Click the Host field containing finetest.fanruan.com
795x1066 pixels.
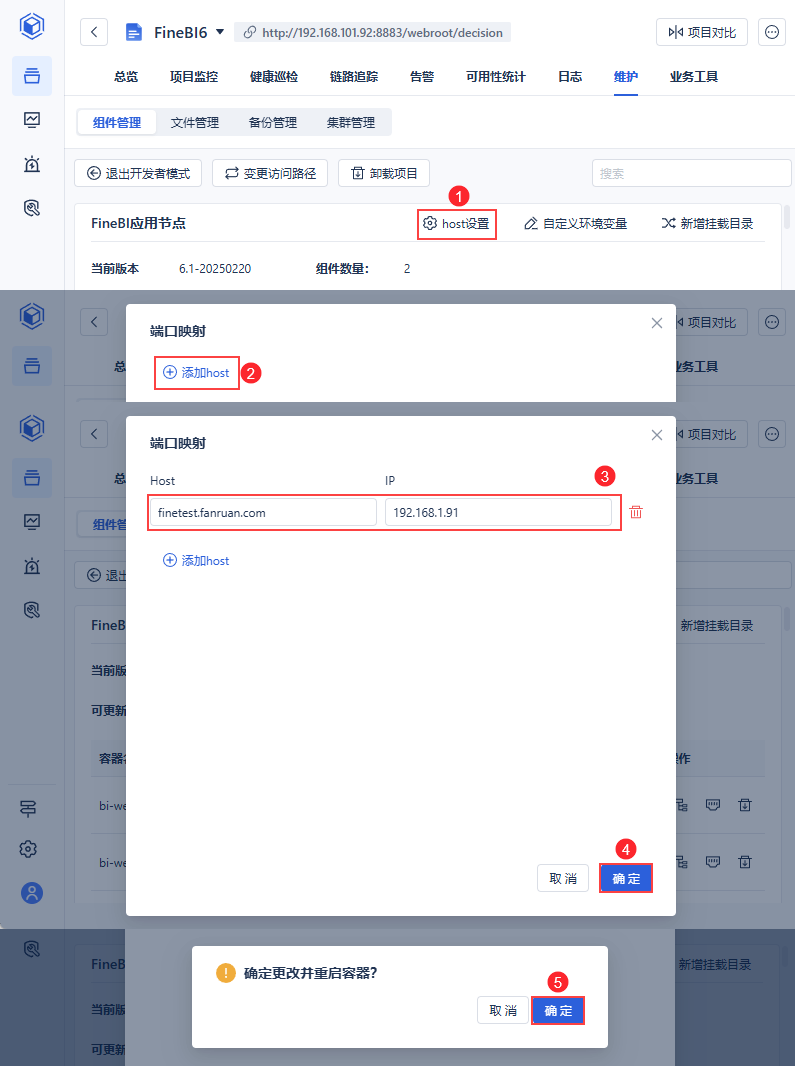pos(263,513)
